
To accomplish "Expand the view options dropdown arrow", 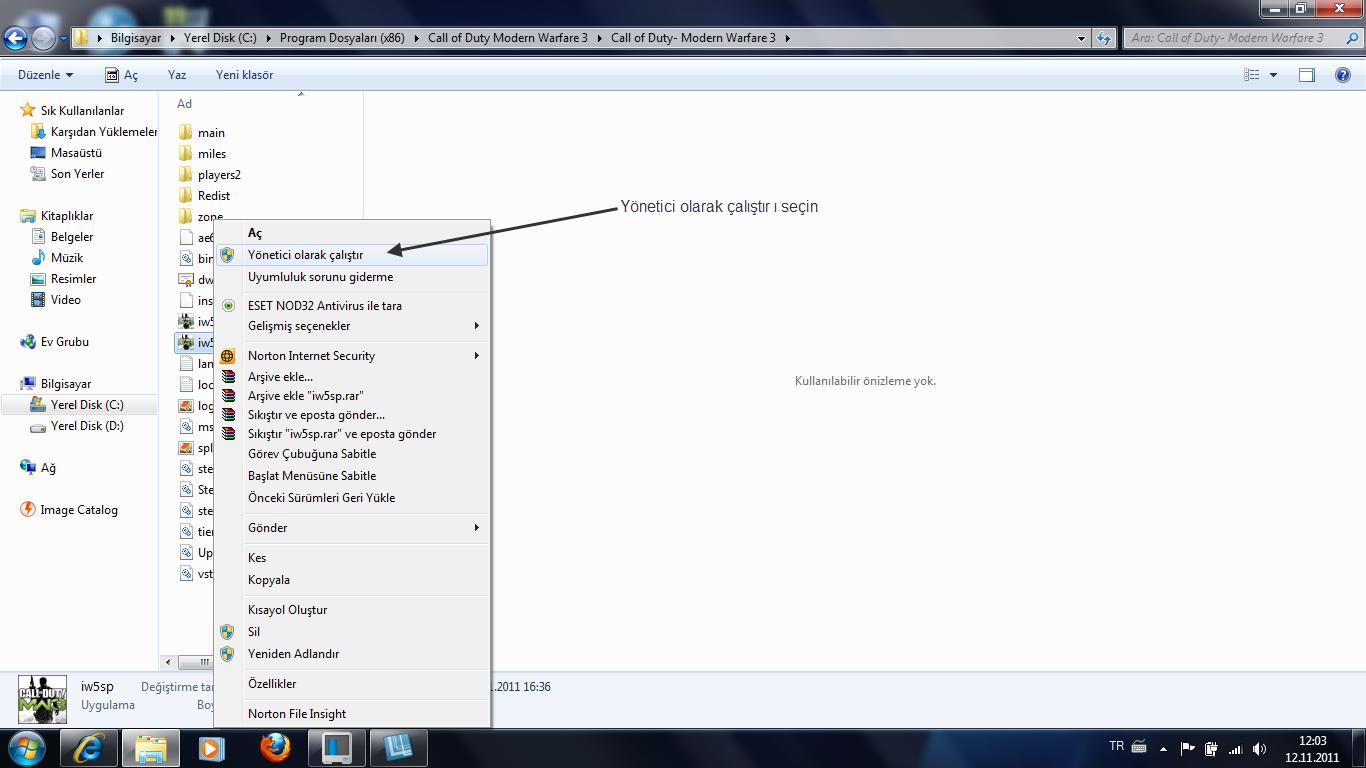I will pos(1273,75).
